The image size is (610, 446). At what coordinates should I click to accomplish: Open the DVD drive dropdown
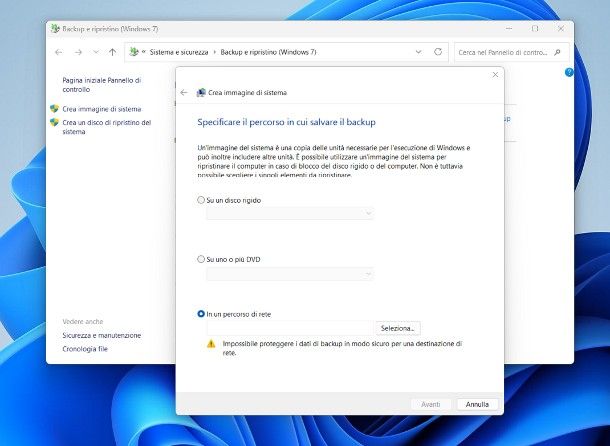point(290,274)
